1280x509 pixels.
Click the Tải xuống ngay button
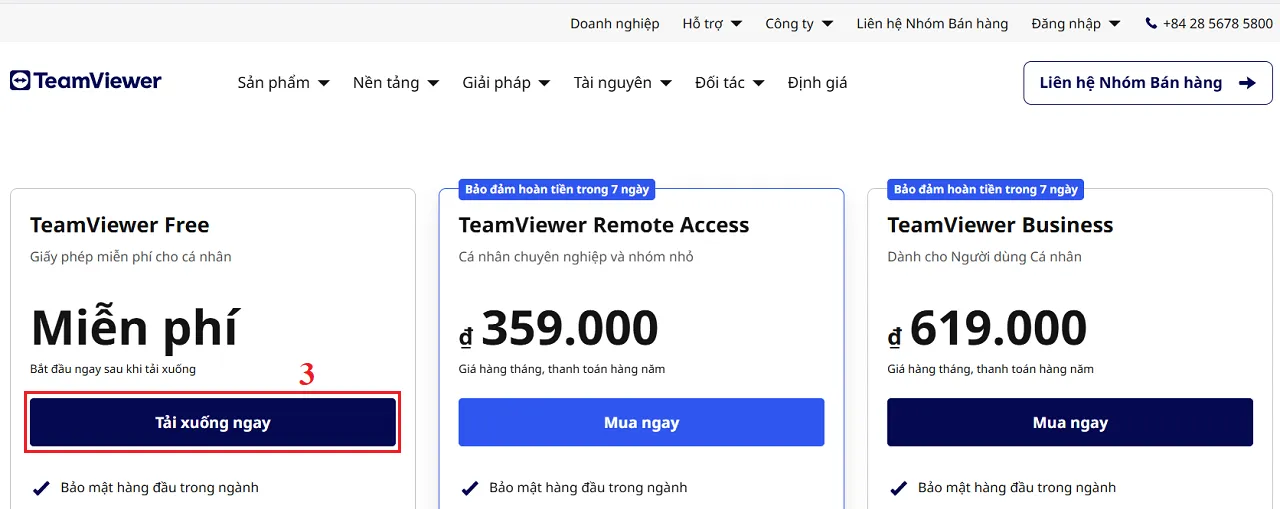point(213,422)
